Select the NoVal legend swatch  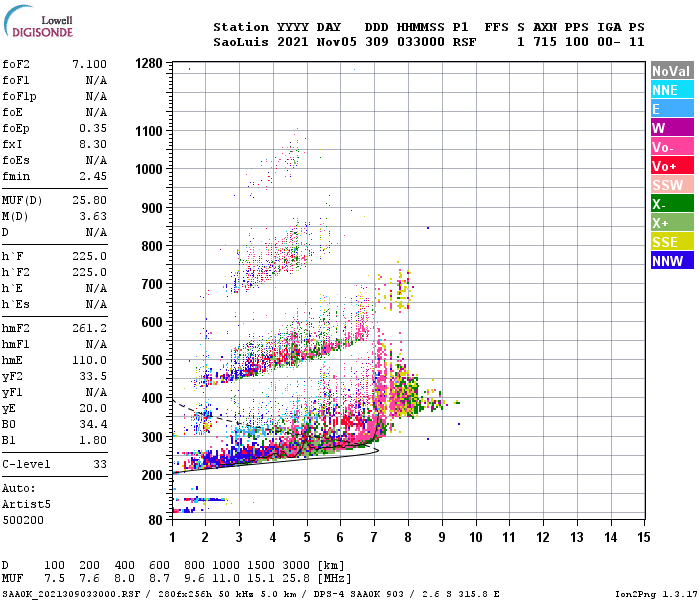point(672,71)
